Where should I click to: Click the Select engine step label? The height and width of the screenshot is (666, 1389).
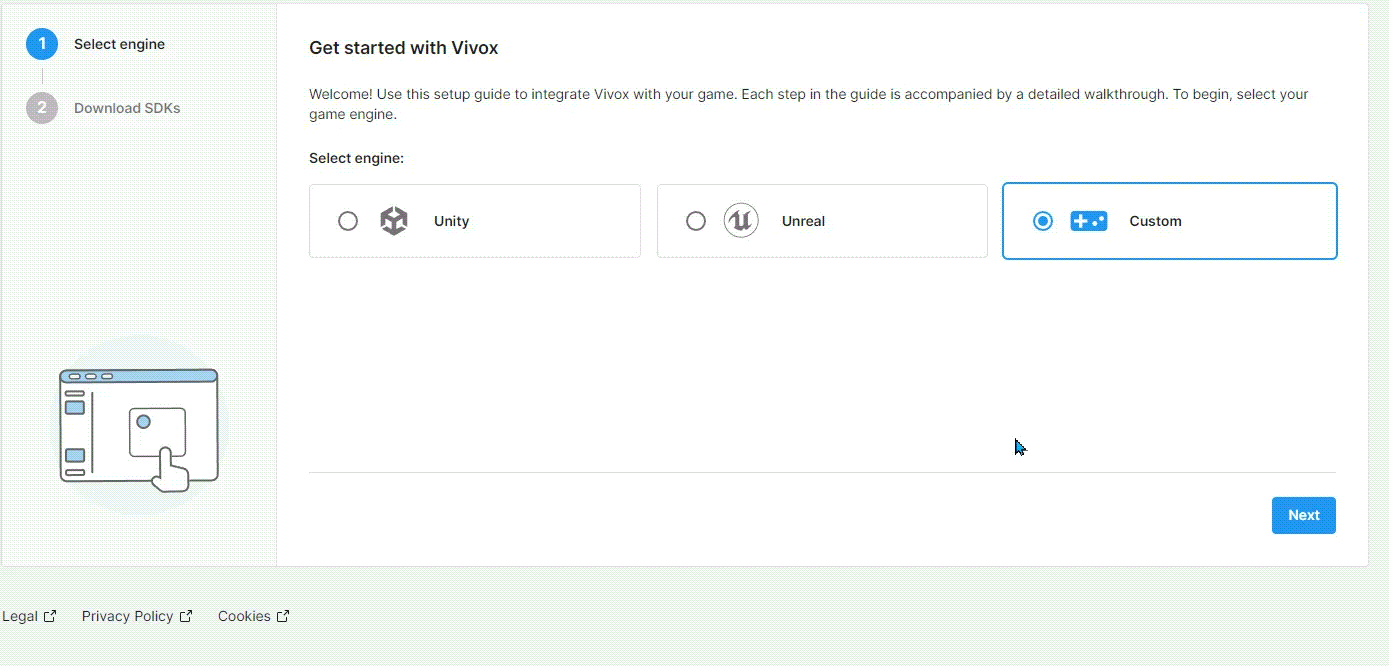pyautogui.click(x=118, y=43)
